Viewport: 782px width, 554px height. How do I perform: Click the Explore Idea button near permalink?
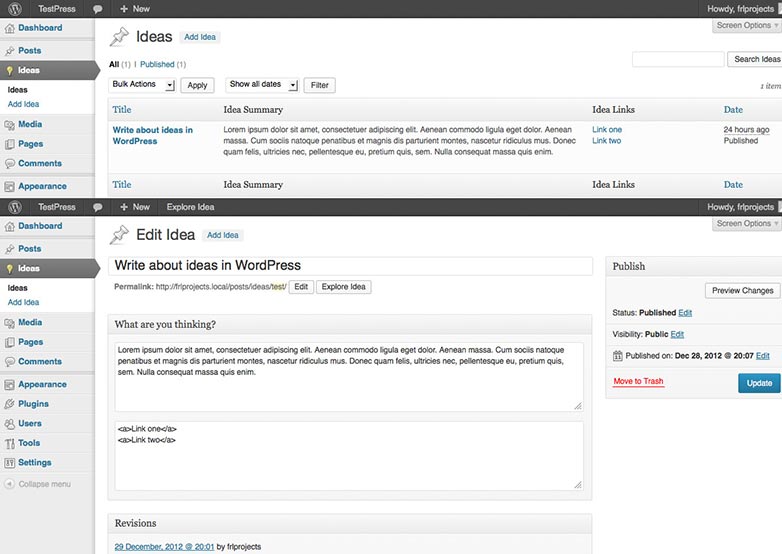tap(343, 287)
